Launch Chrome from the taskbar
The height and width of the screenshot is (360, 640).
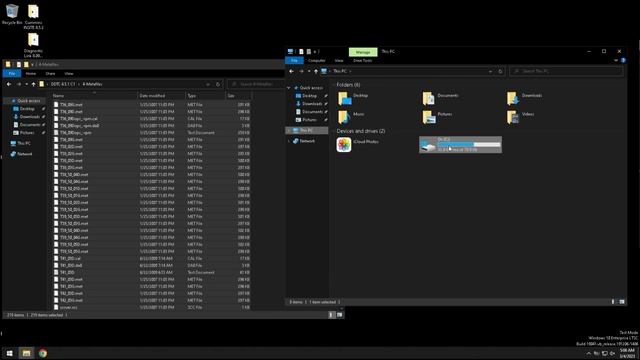(x=43, y=353)
